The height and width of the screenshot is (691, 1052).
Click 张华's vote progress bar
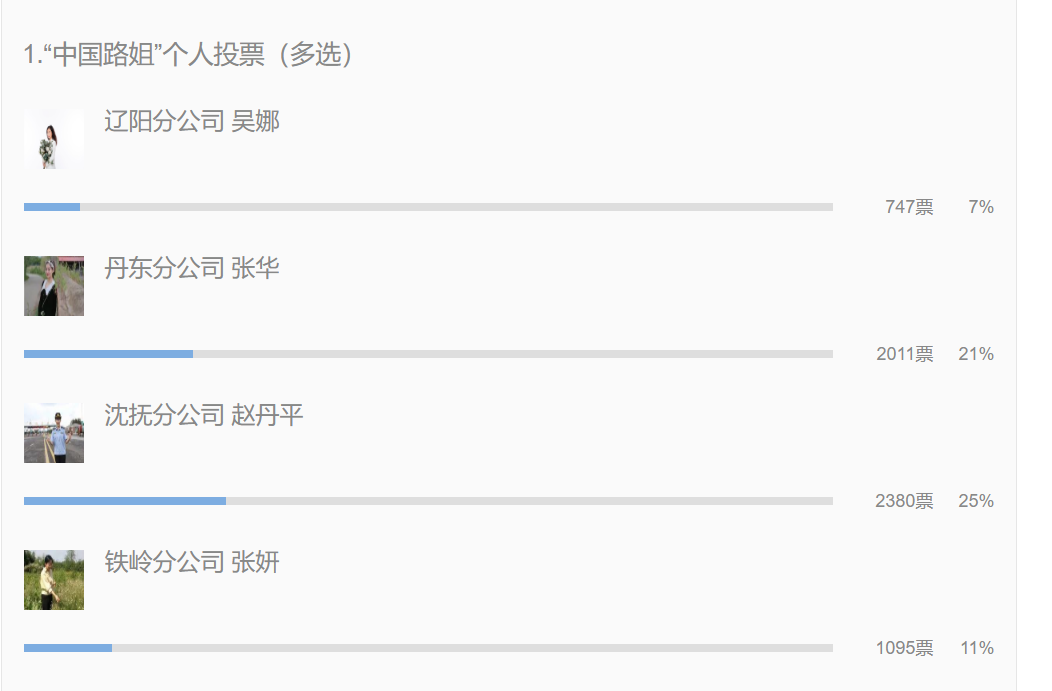428,354
